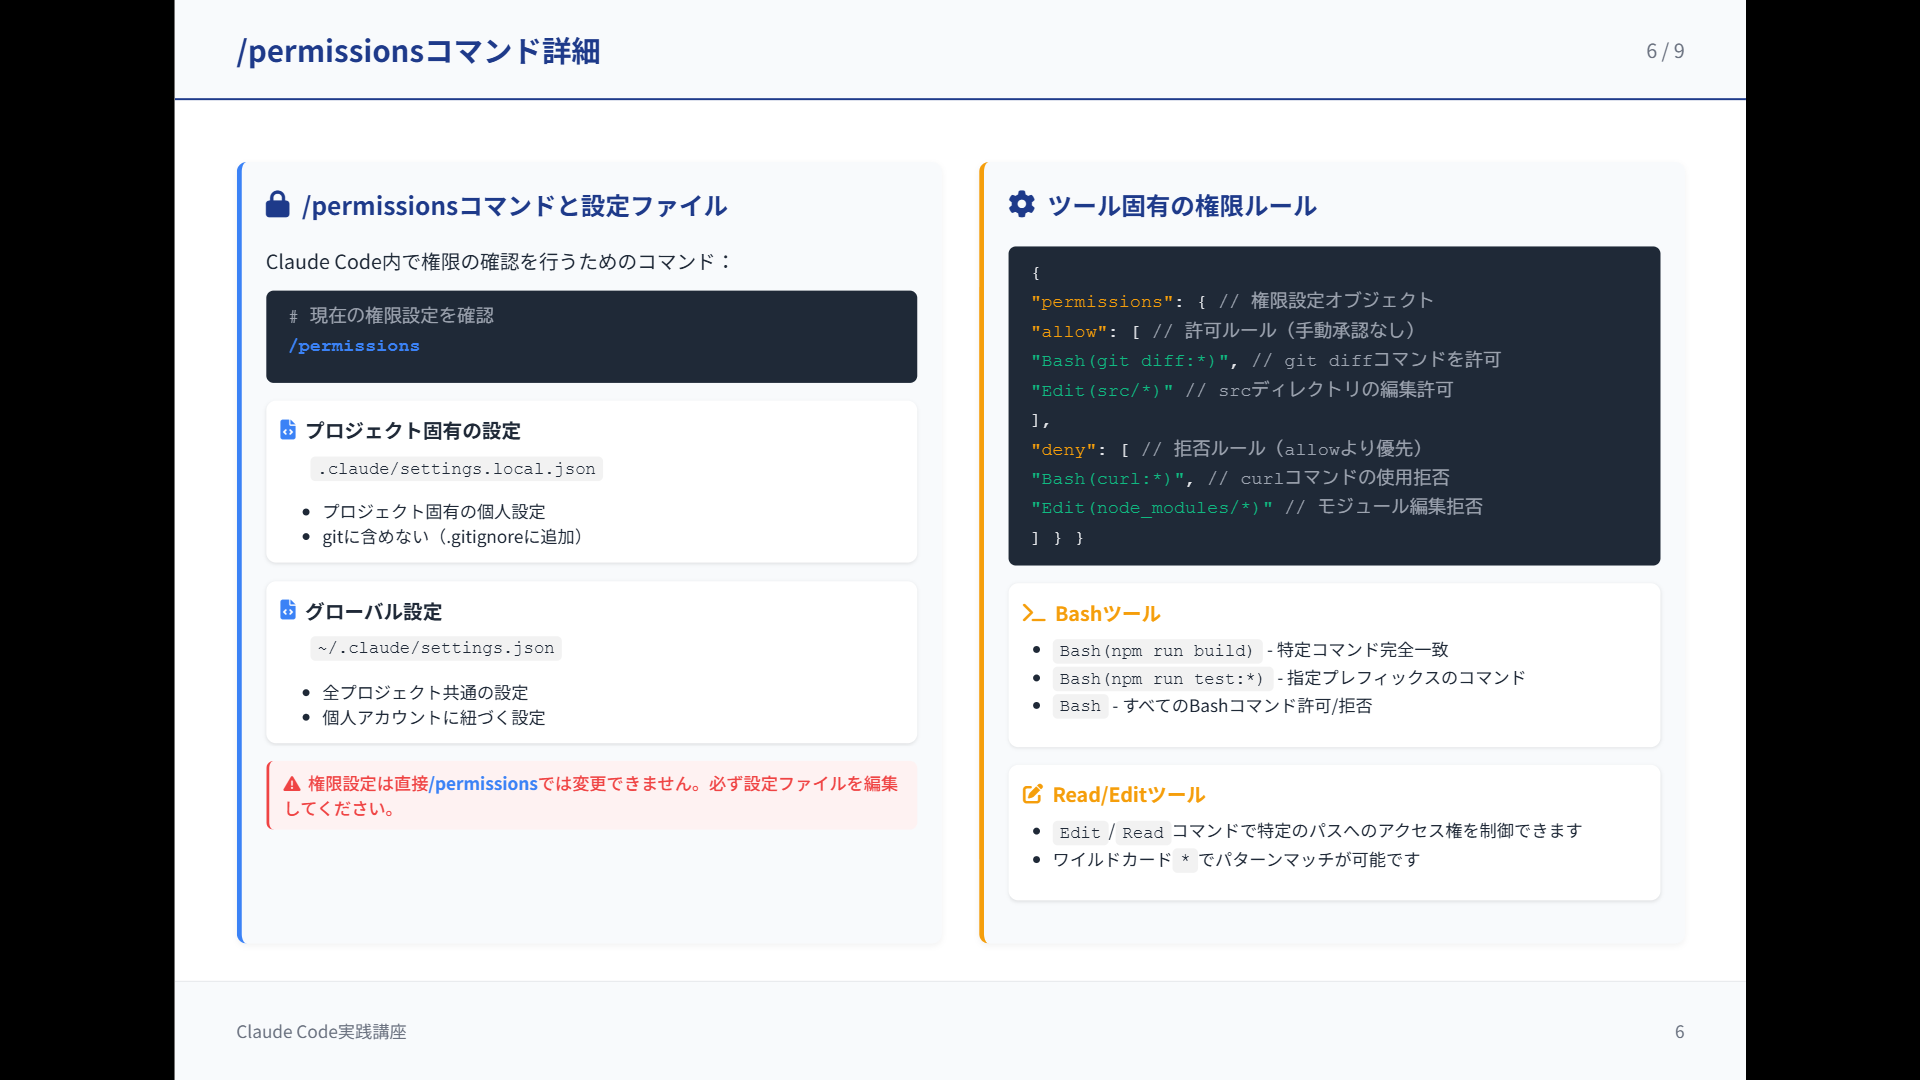Click the warning triangle icon in red notice
The height and width of the screenshot is (1080, 1920).
tap(292, 784)
